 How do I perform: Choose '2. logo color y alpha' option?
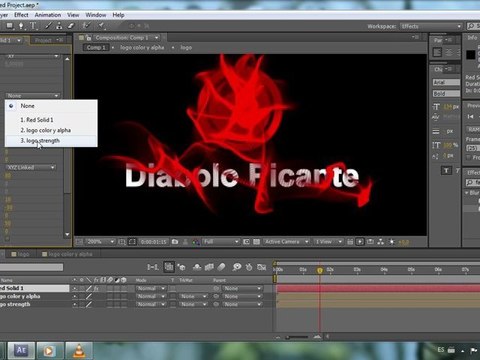(x=51, y=130)
